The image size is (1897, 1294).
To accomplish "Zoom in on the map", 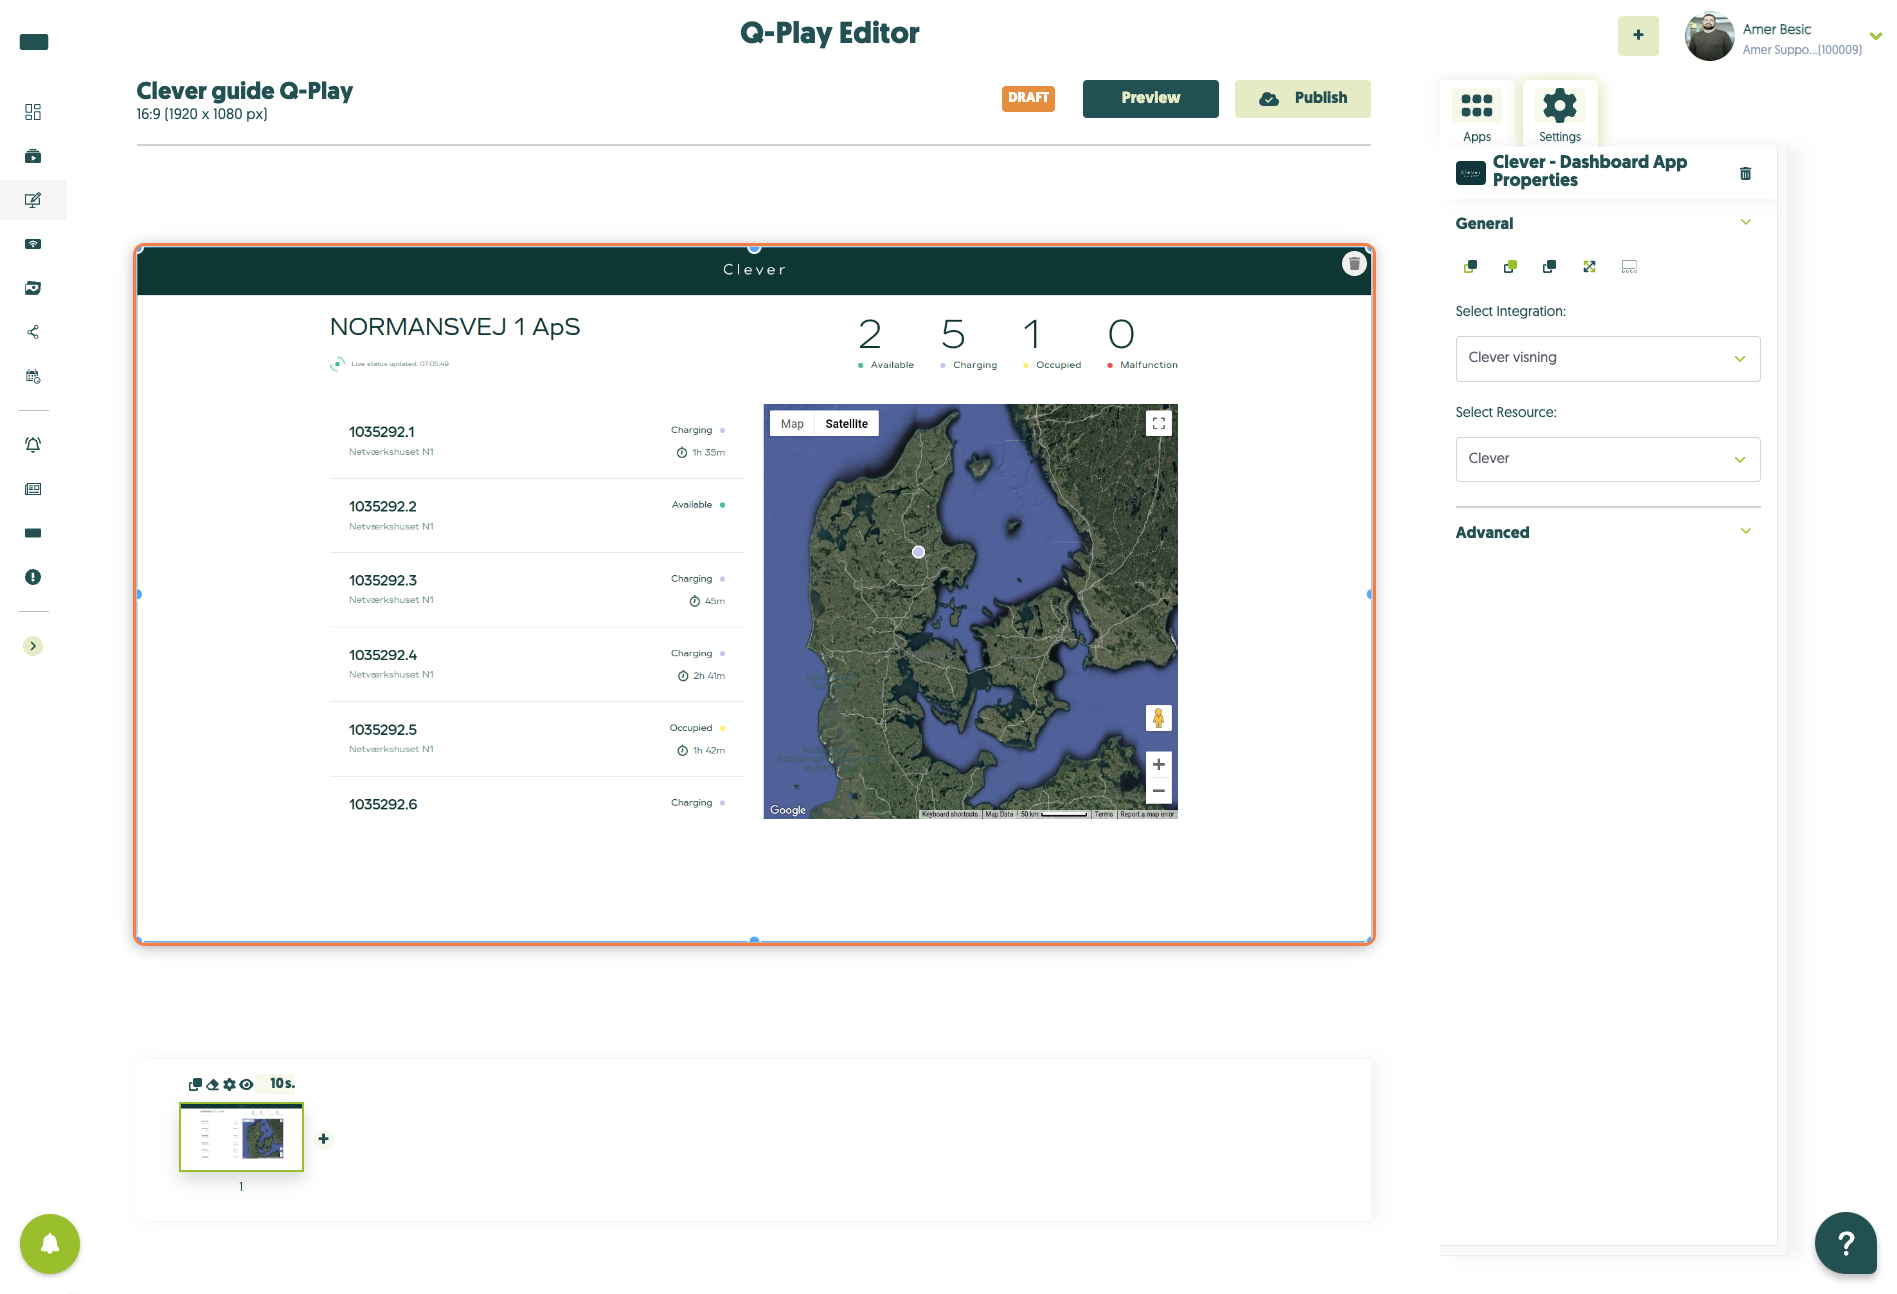I will [x=1158, y=765].
